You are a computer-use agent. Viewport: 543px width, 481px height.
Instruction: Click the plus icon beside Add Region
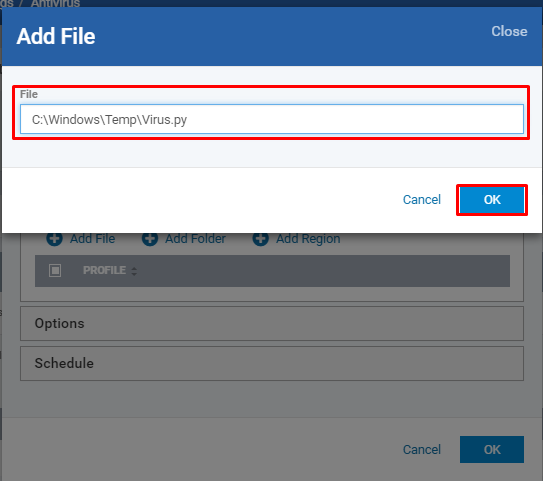tap(260, 239)
